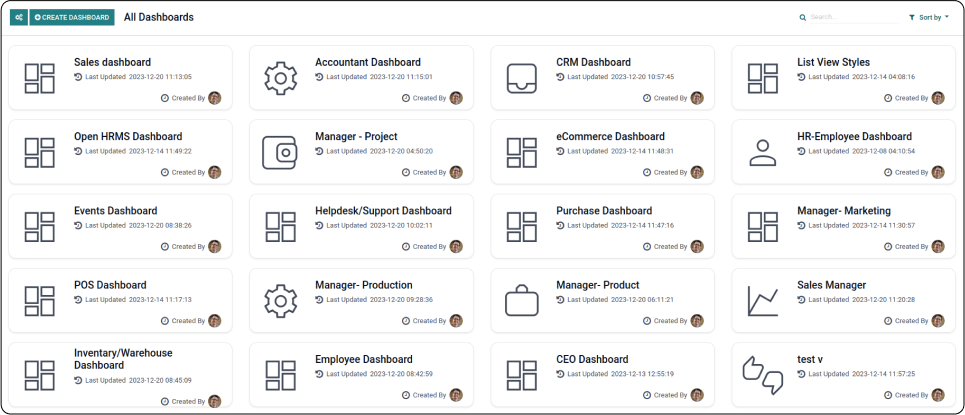Open the Sort by dropdown
This screenshot has height=415, width=965.
click(x=929, y=17)
